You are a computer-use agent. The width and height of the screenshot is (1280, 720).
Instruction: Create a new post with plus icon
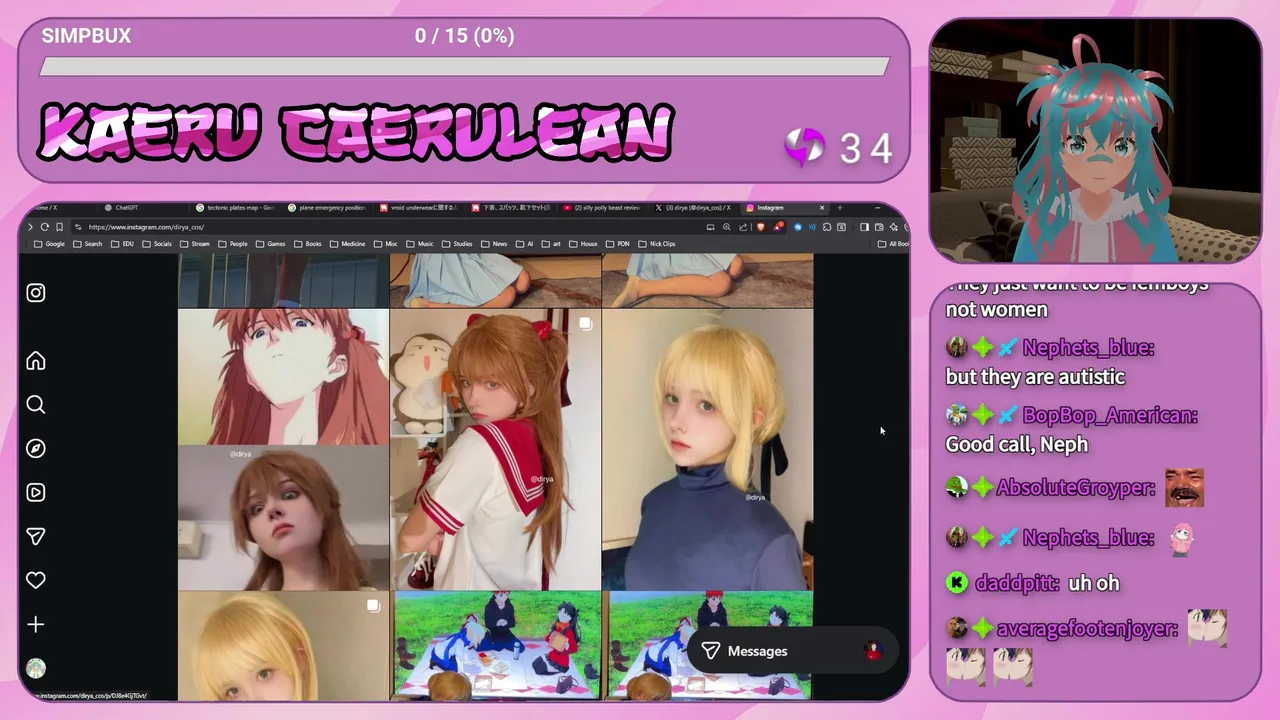pos(36,624)
